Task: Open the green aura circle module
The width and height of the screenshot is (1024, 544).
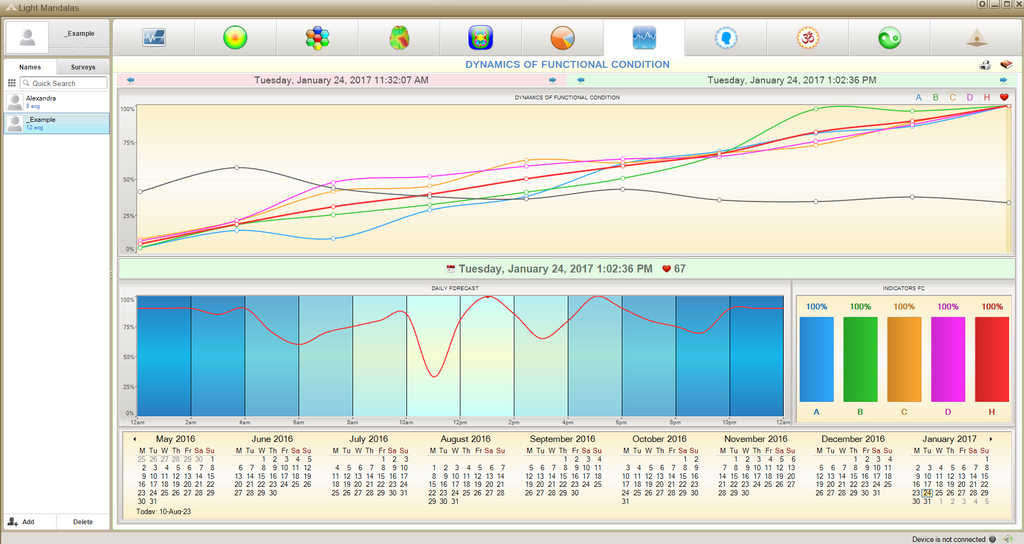Action: click(x=235, y=38)
